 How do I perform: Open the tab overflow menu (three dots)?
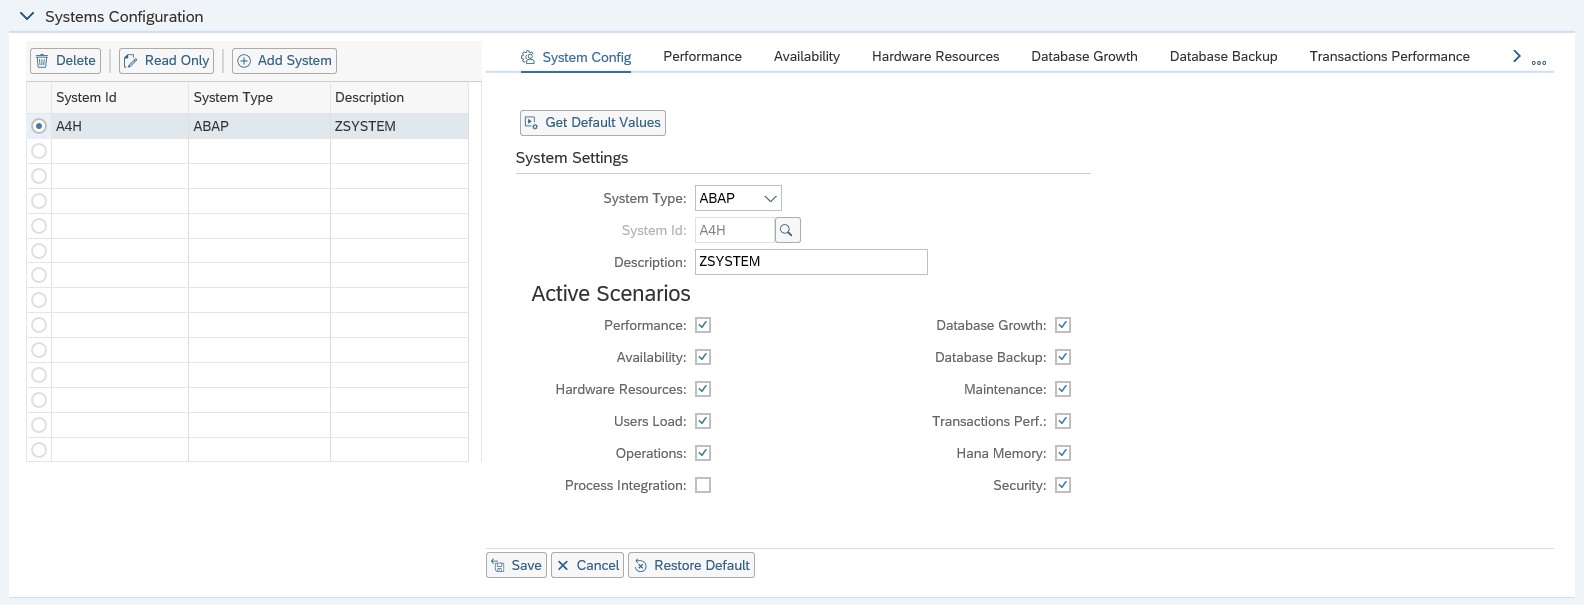(x=1539, y=62)
